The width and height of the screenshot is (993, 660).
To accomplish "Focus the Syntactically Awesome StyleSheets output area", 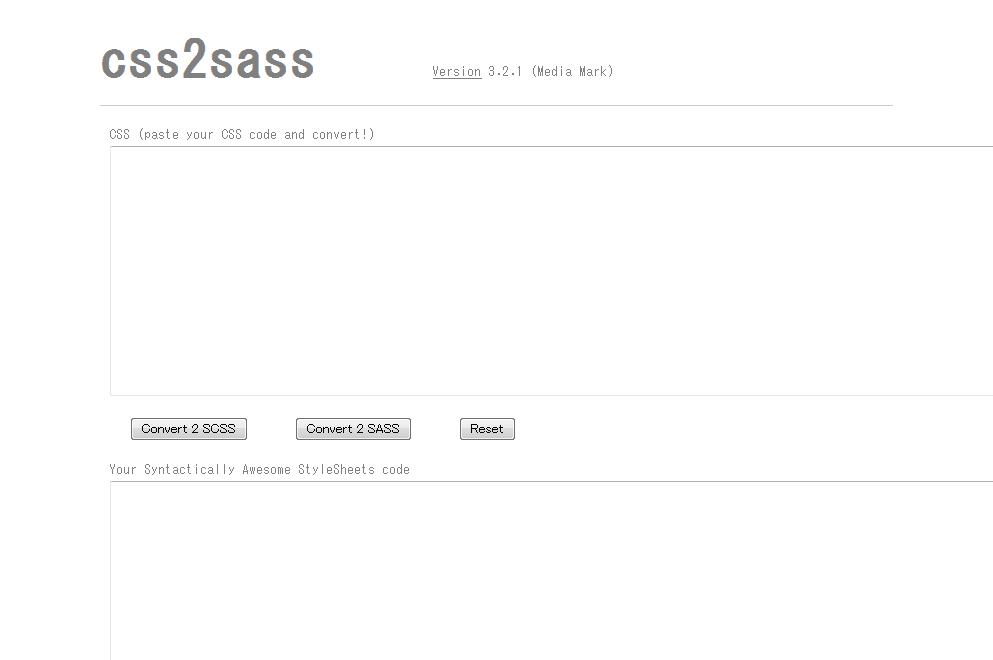I will coord(551,571).
